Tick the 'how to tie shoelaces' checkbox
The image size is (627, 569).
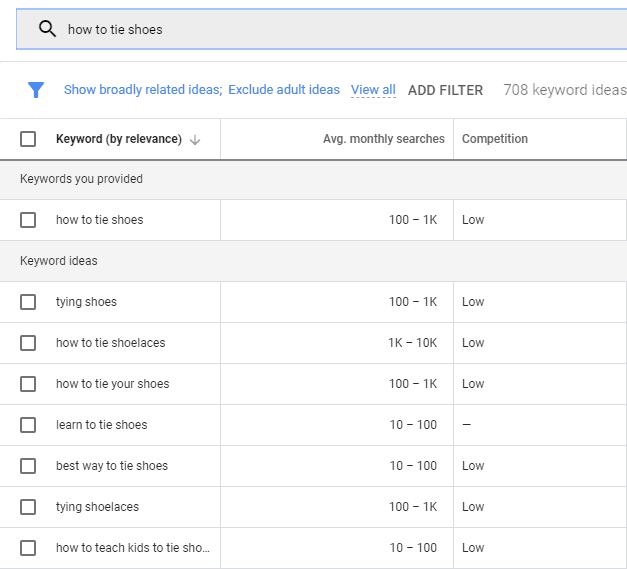pos(28,343)
